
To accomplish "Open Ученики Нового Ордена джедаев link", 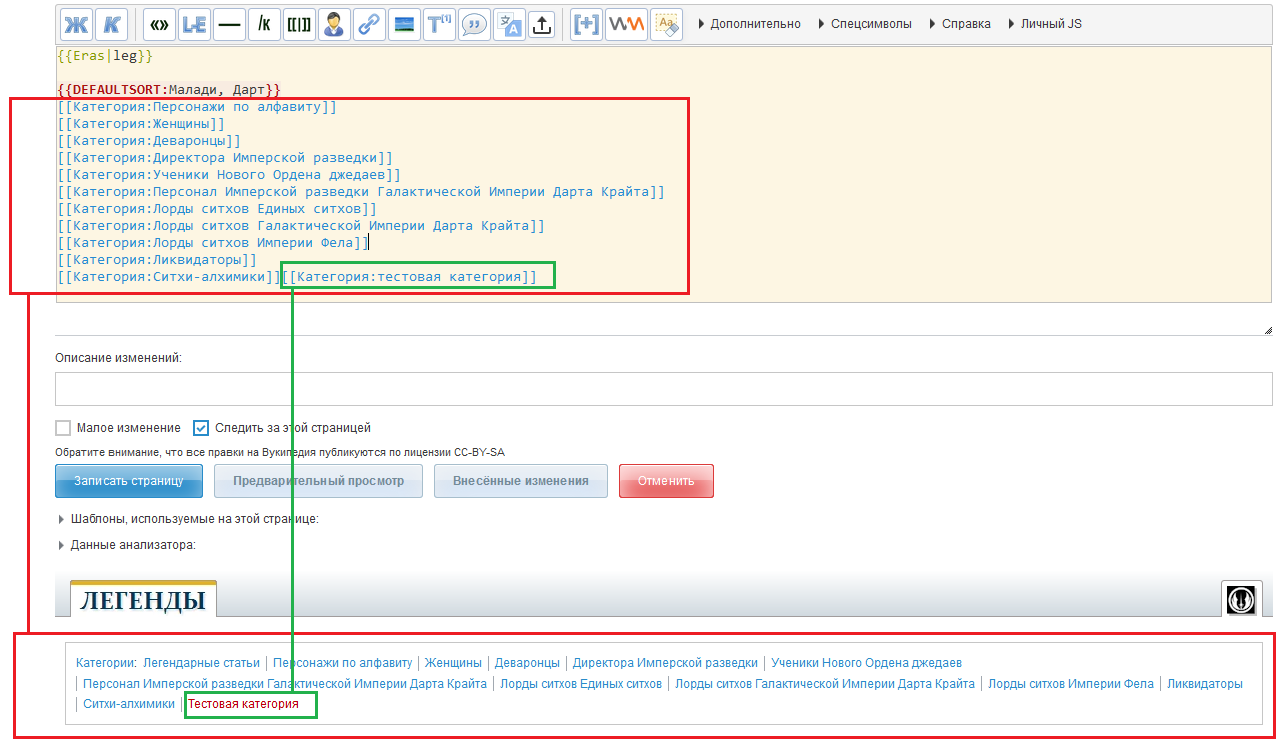I will tap(866, 662).
